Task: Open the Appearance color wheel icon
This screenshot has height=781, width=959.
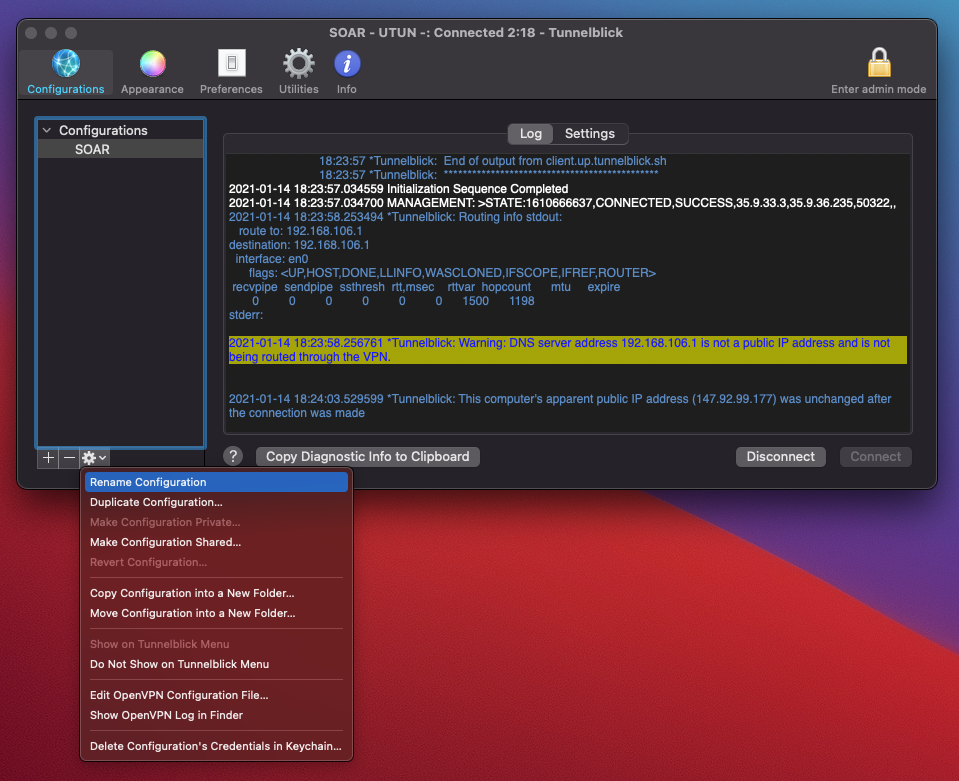Action: click(152, 64)
